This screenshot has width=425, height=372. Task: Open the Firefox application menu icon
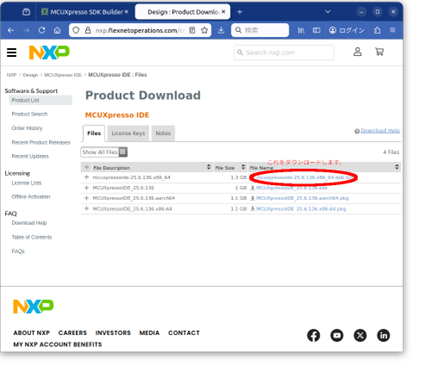click(x=393, y=30)
